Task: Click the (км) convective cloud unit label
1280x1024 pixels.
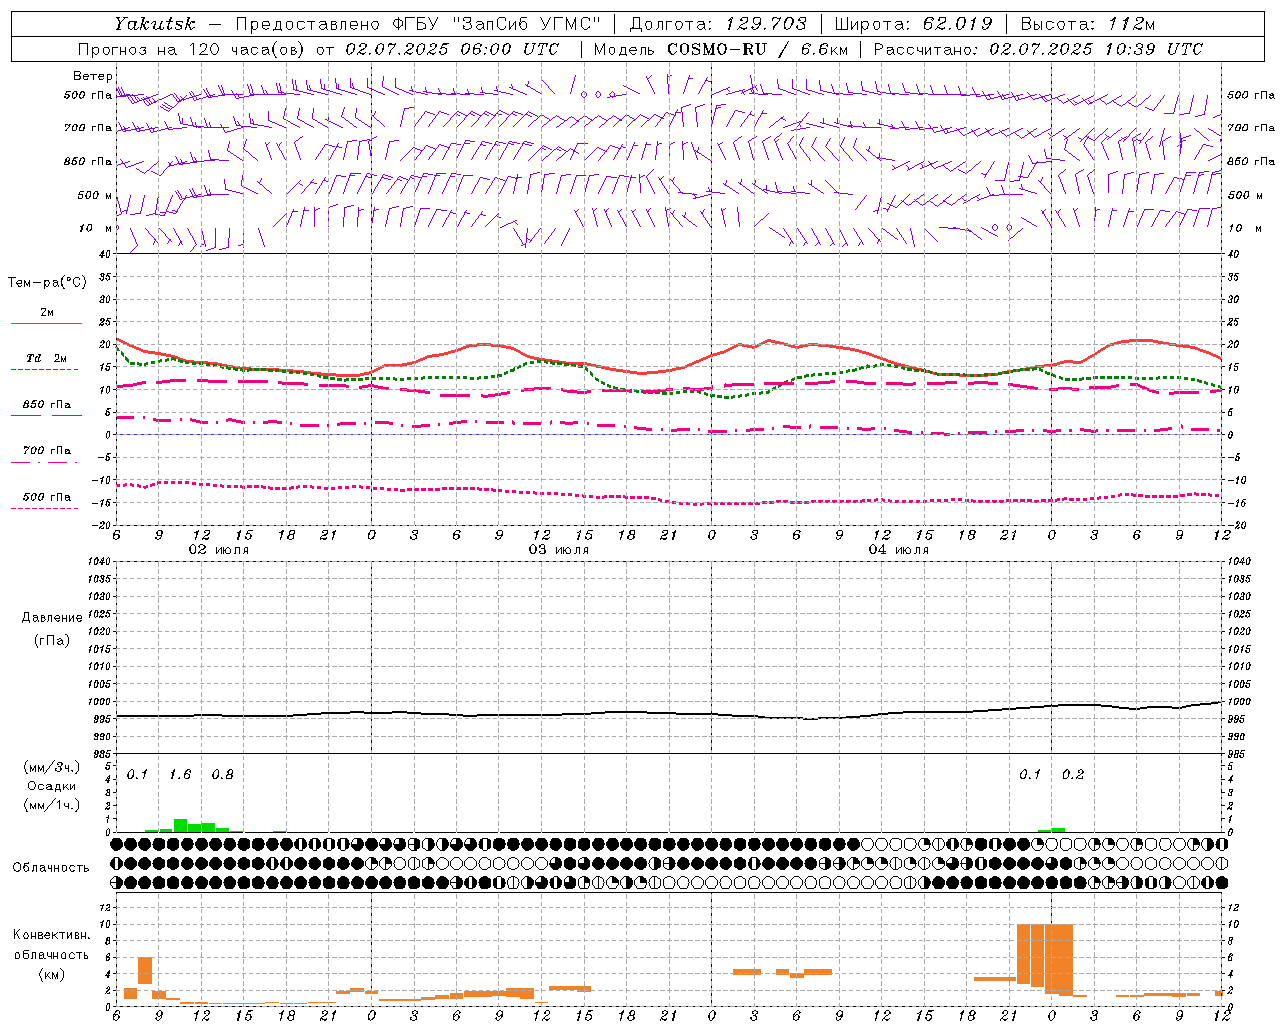Action: (x=51, y=974)
